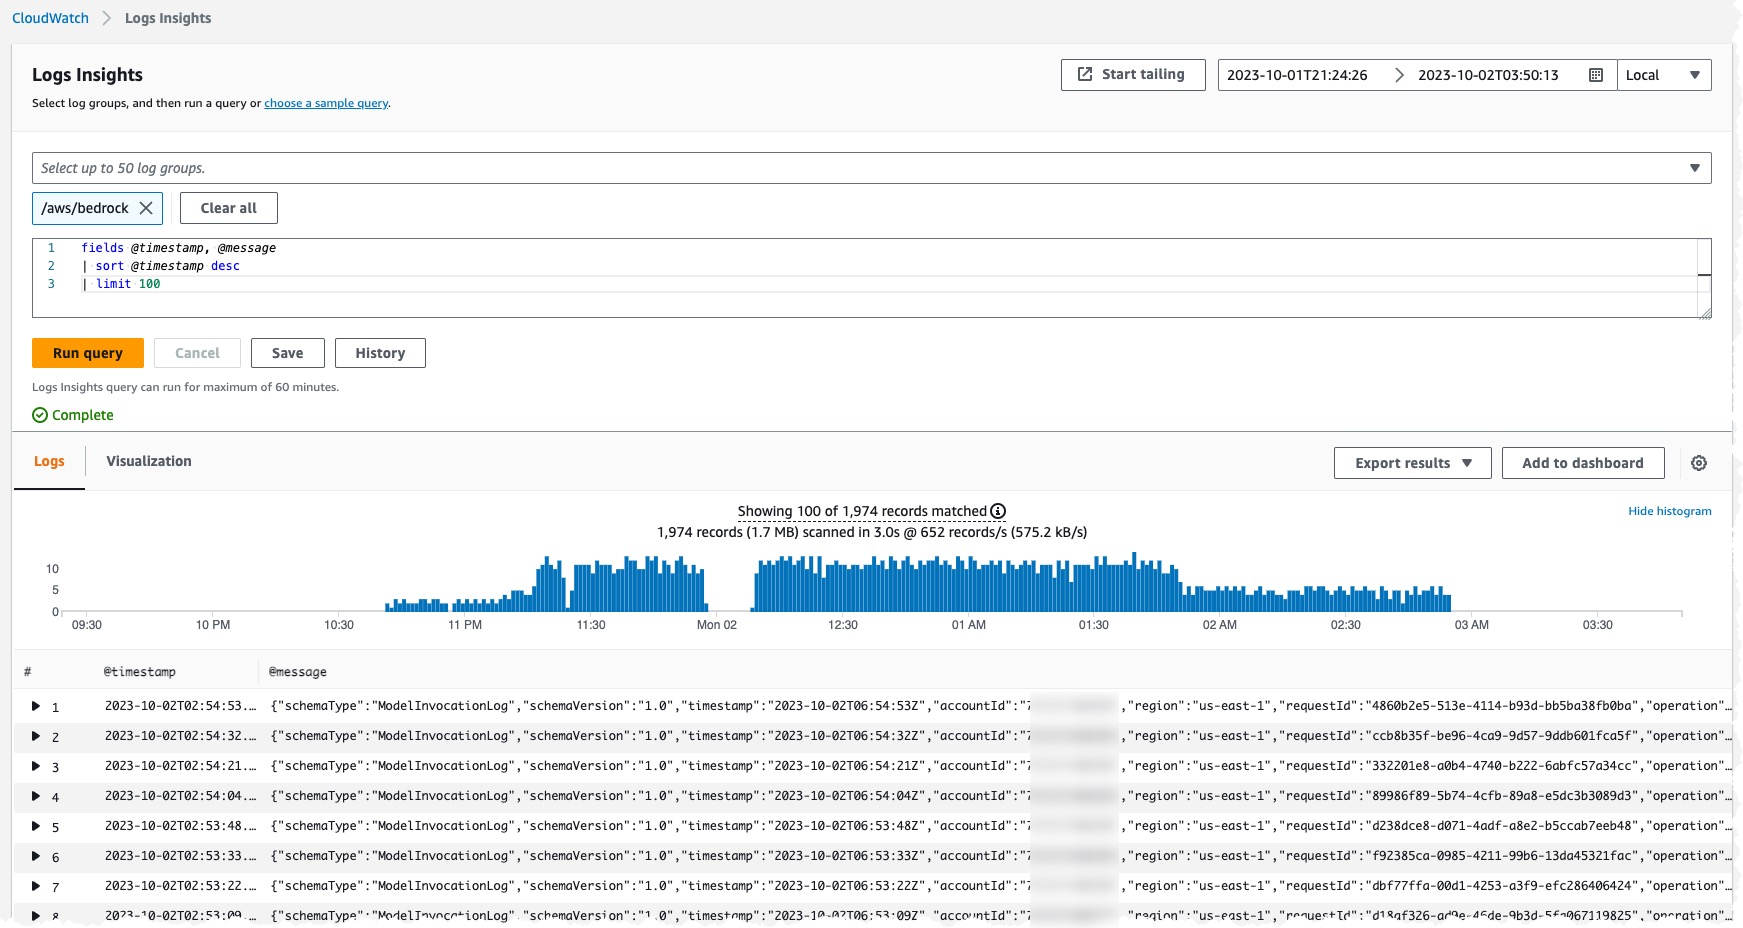1743x928 pixels.
Task: Click histogram bars near 11:30
Action: point(591,588)
